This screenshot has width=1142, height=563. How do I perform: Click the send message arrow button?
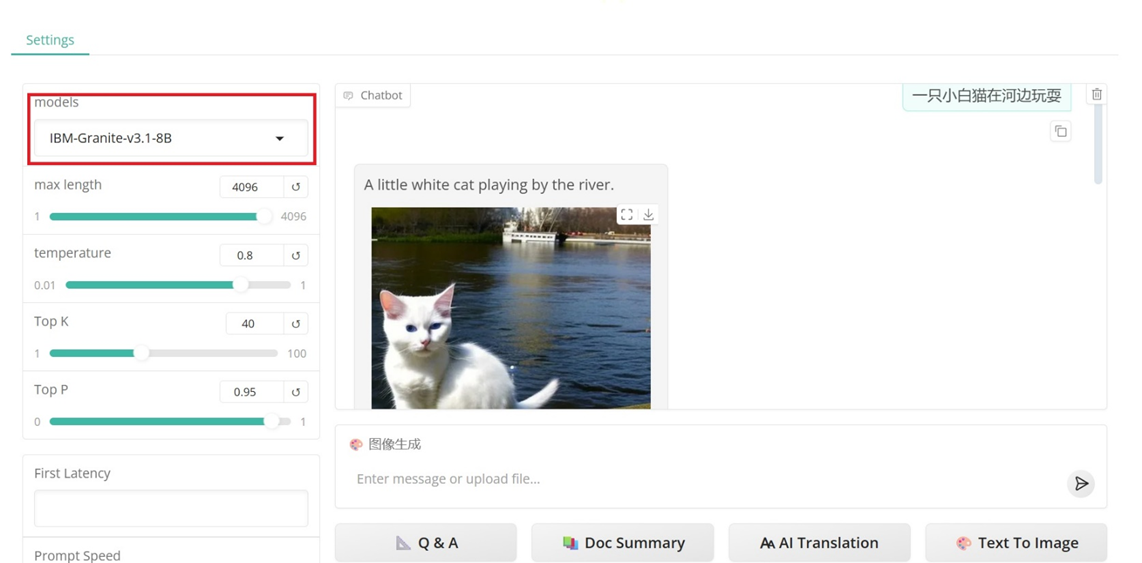point(1082,484)
